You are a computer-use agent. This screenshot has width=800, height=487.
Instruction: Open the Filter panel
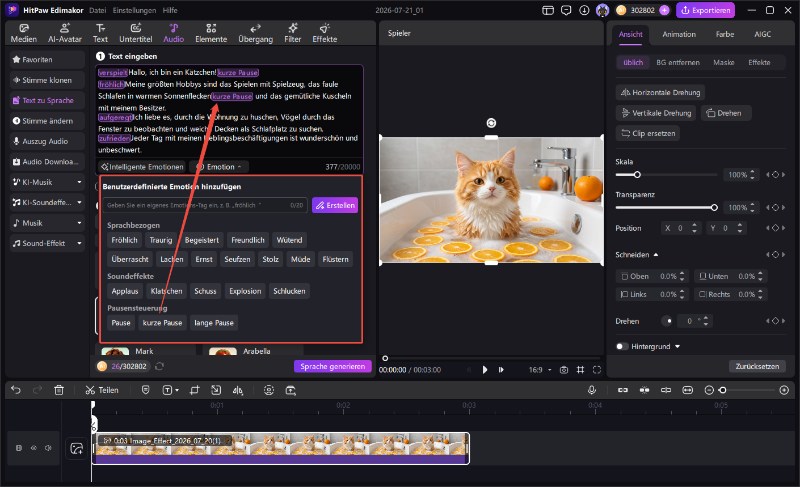(292, 33)
